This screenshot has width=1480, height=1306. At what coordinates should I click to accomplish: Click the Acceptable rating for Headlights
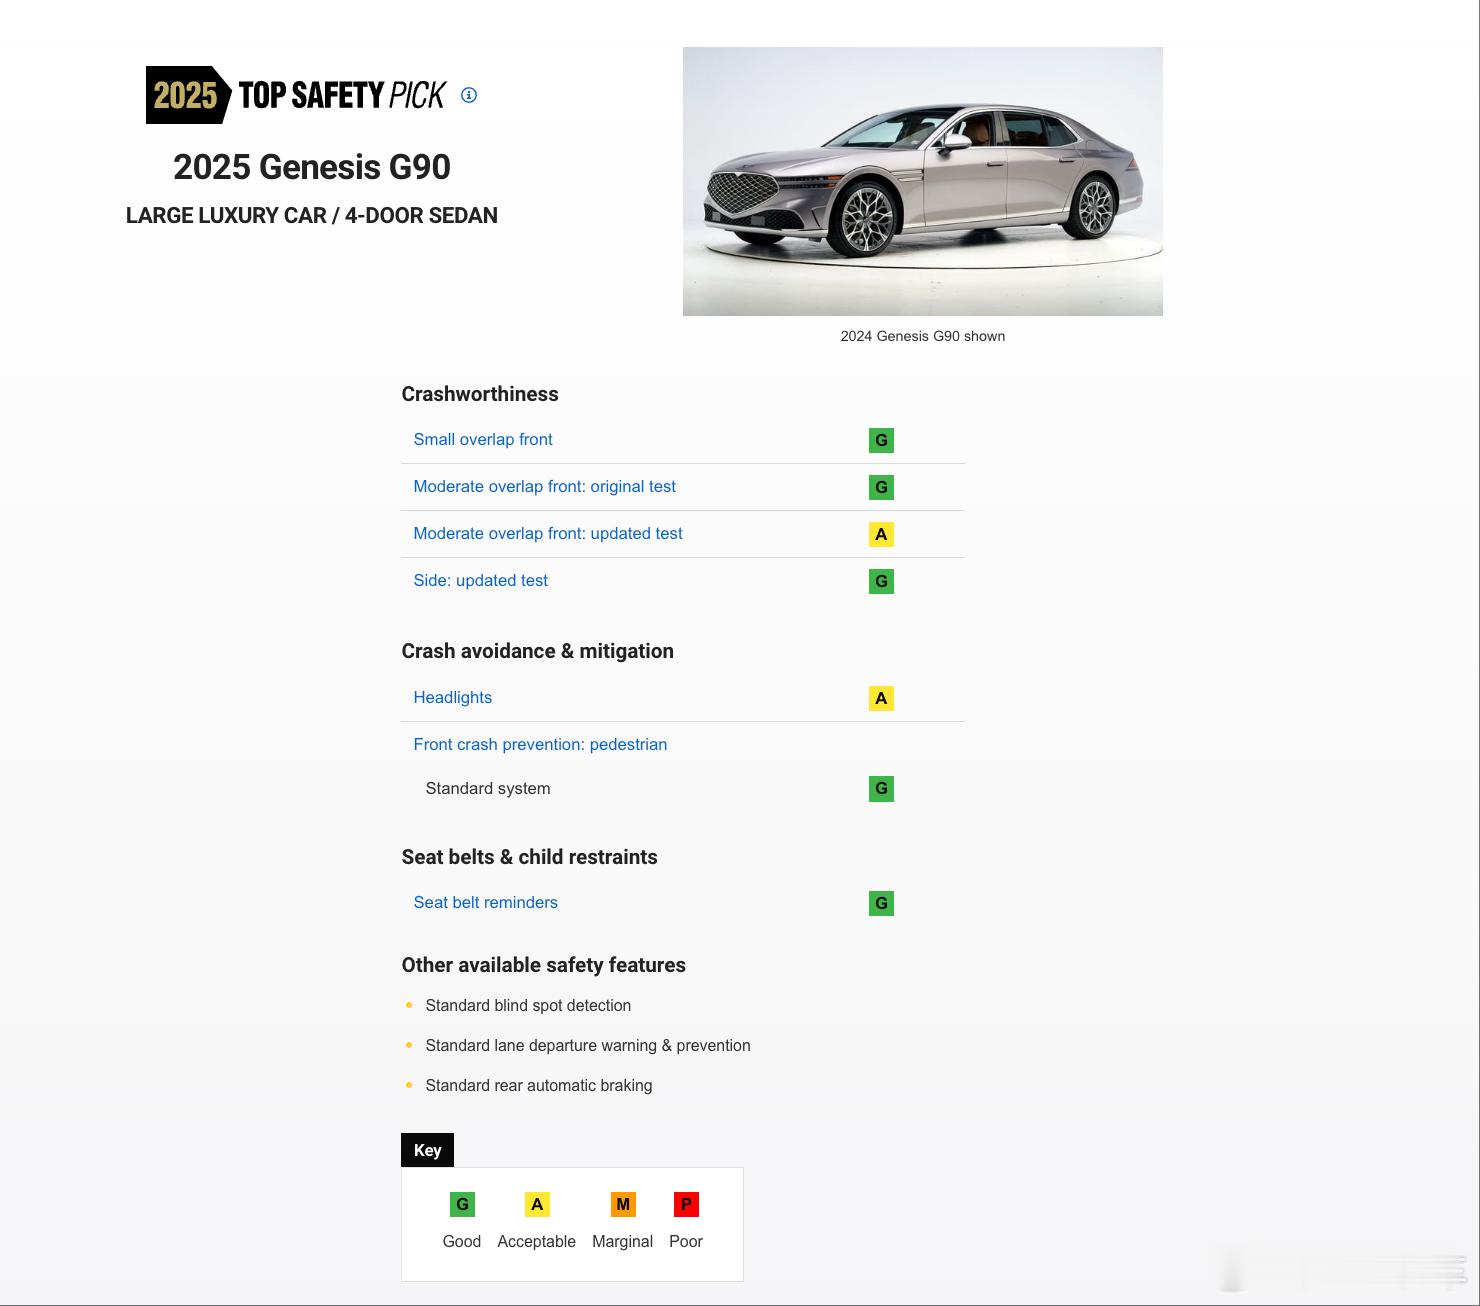pyautogui.click(x=881, y=698)
